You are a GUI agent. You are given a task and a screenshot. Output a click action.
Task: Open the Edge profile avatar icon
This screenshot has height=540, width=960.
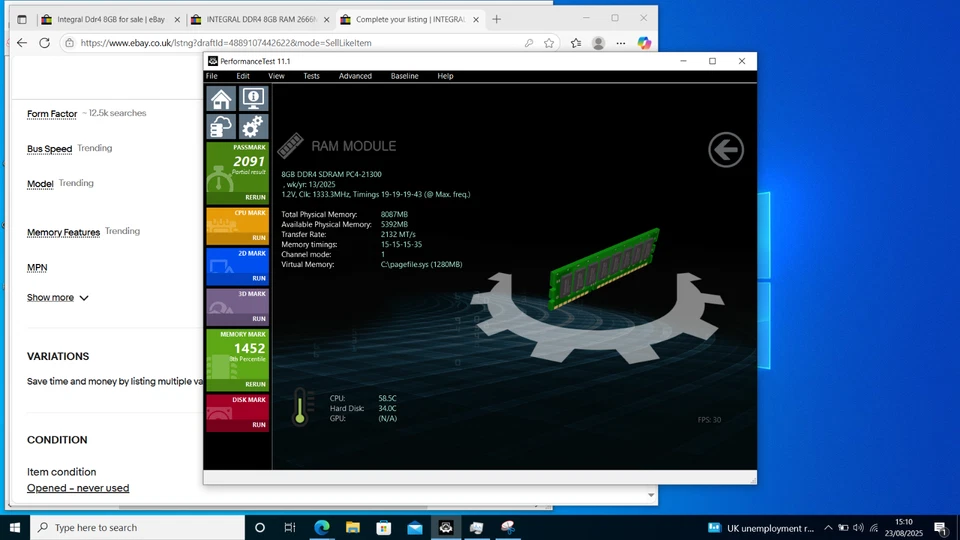(x=599, y=43)
